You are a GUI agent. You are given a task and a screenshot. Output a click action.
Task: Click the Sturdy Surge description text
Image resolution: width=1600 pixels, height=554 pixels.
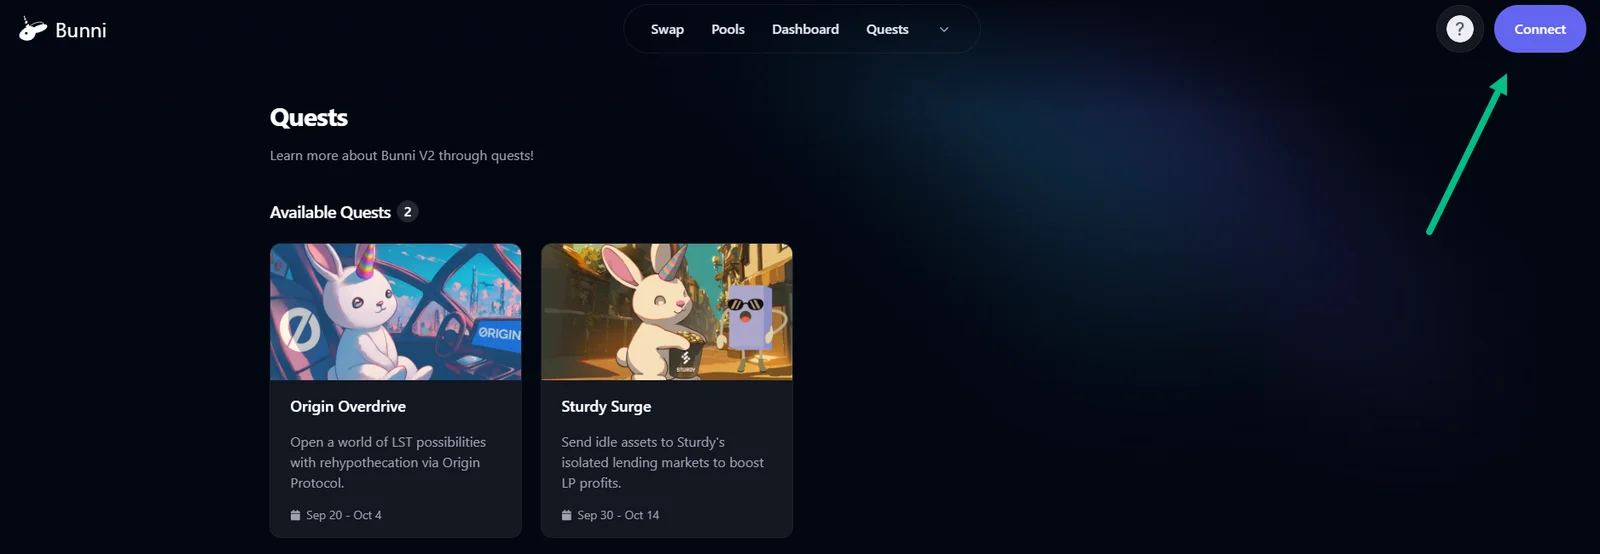[662, 462]
